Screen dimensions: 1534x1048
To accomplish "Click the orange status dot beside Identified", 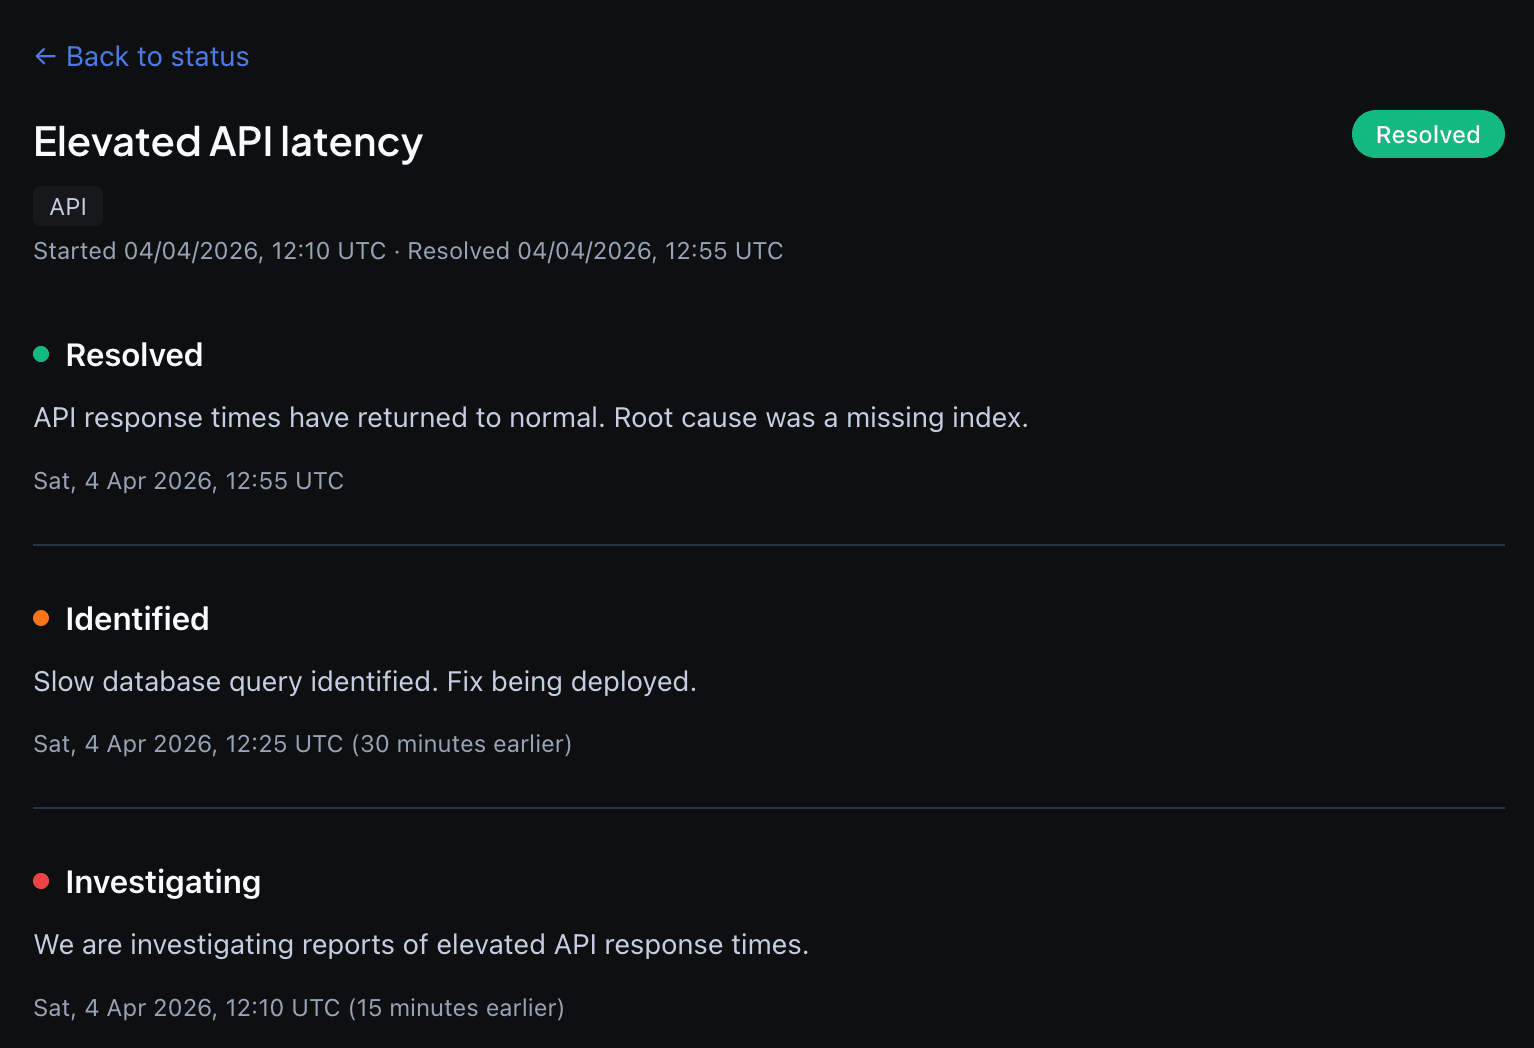I will [41, 618].
